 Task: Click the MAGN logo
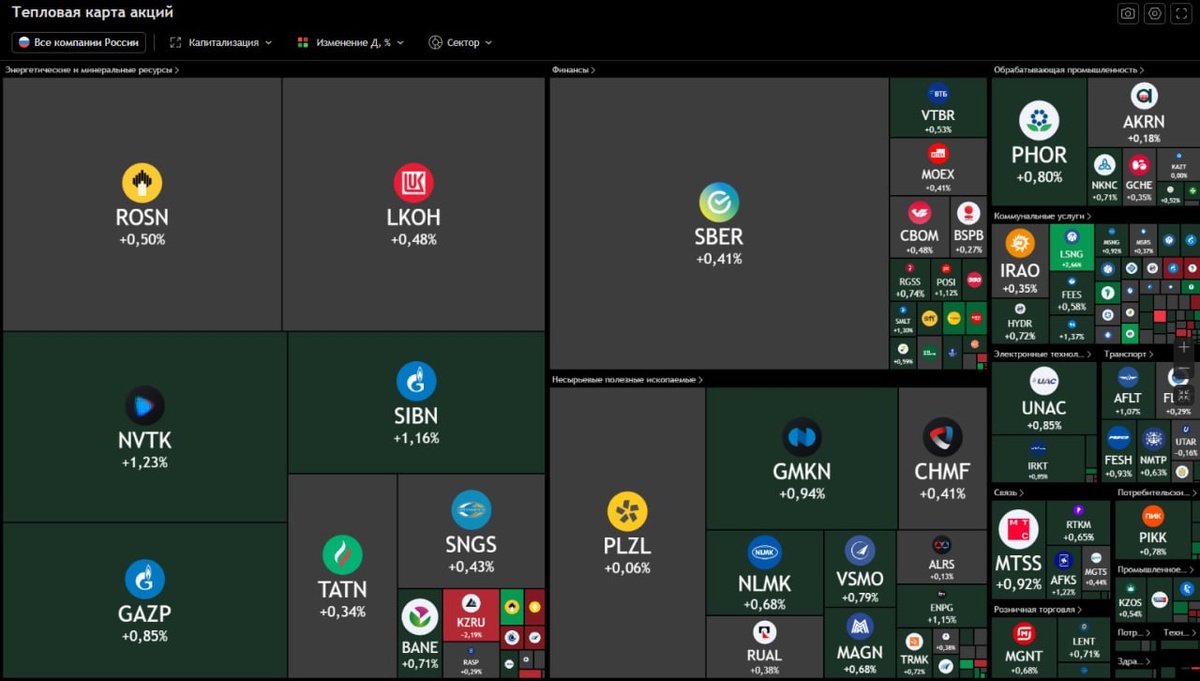[860, 626]
